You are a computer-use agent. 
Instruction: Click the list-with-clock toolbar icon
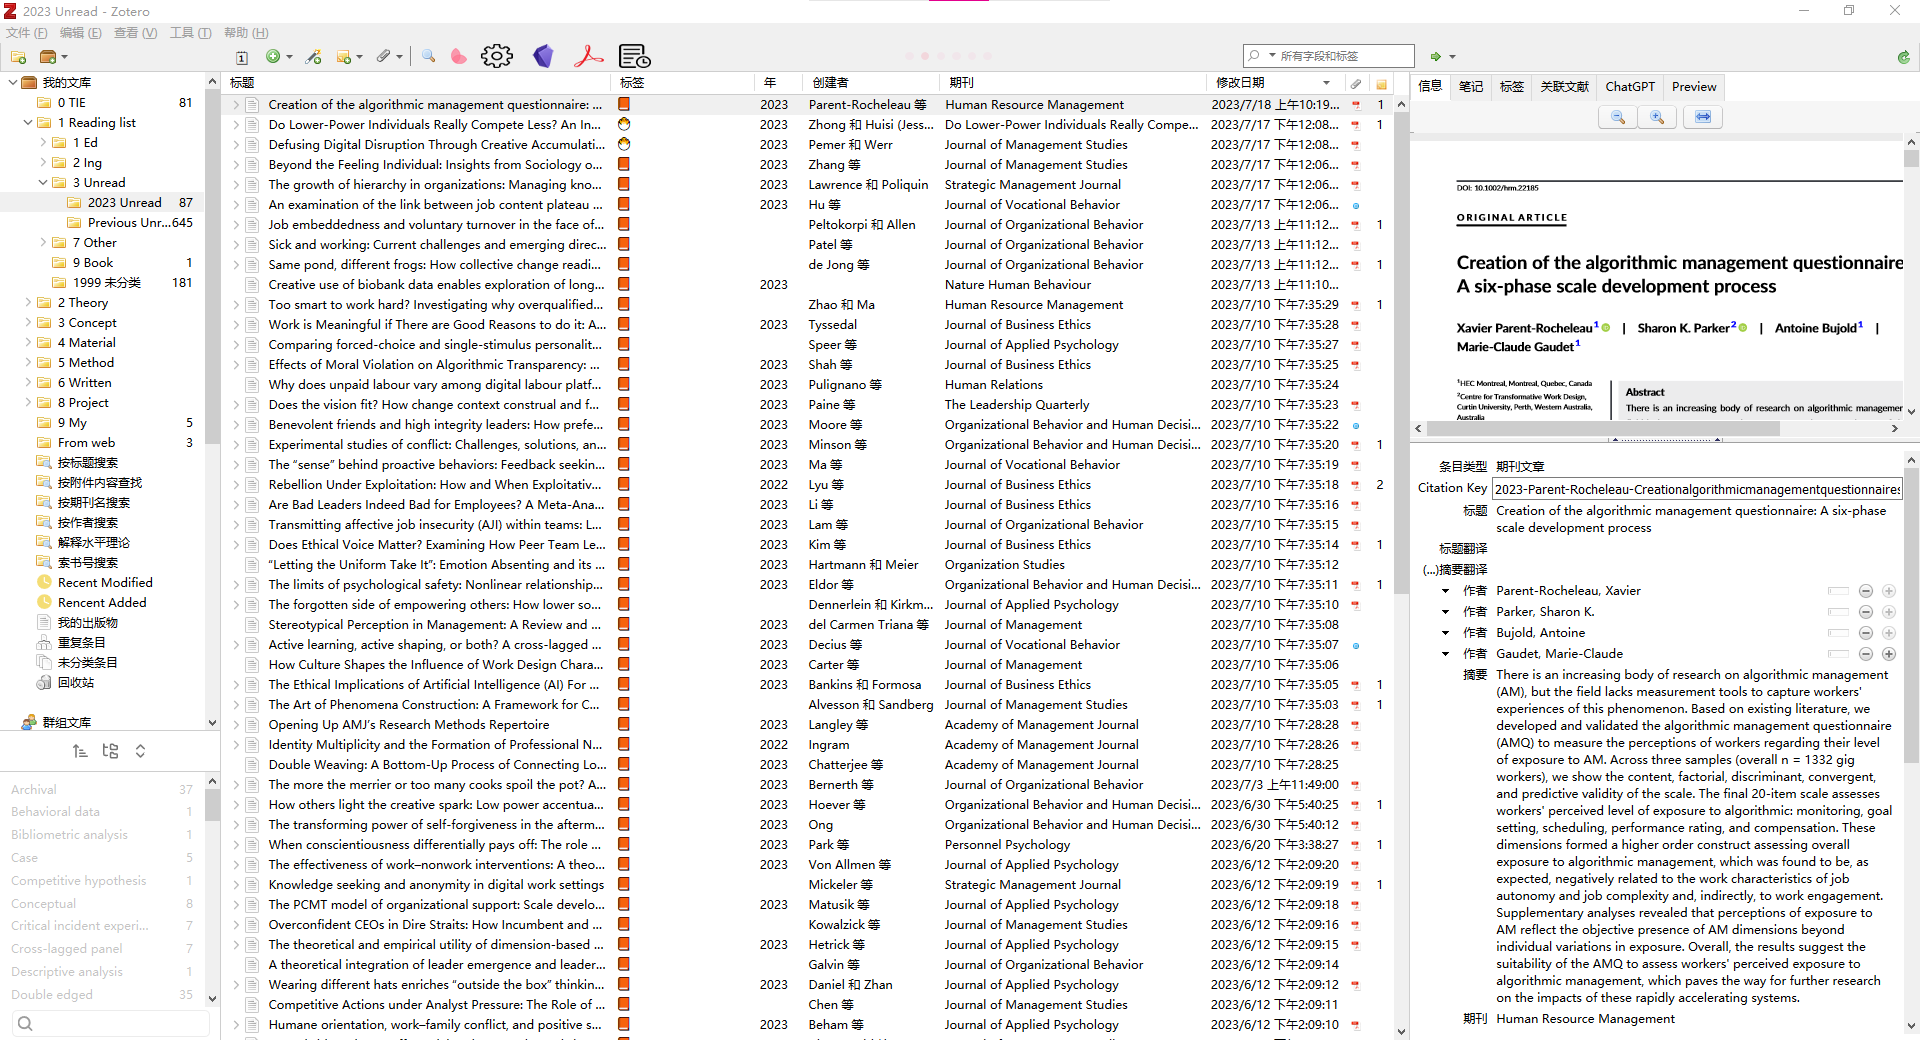635,56
